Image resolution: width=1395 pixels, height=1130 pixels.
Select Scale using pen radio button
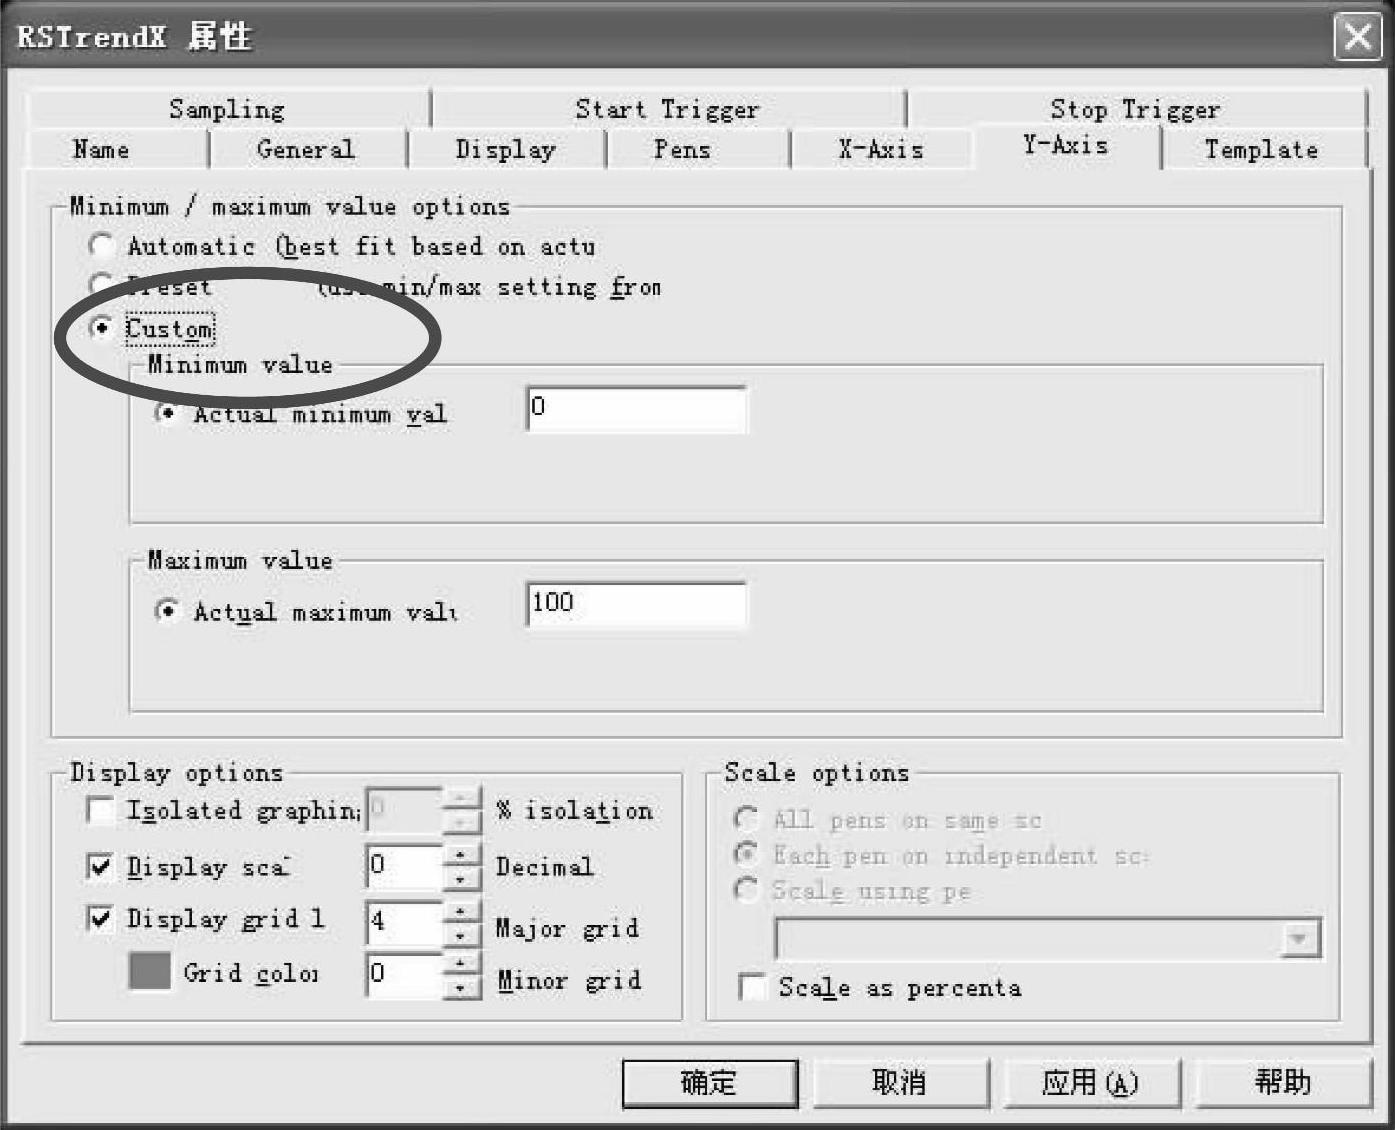click(746, 889)
